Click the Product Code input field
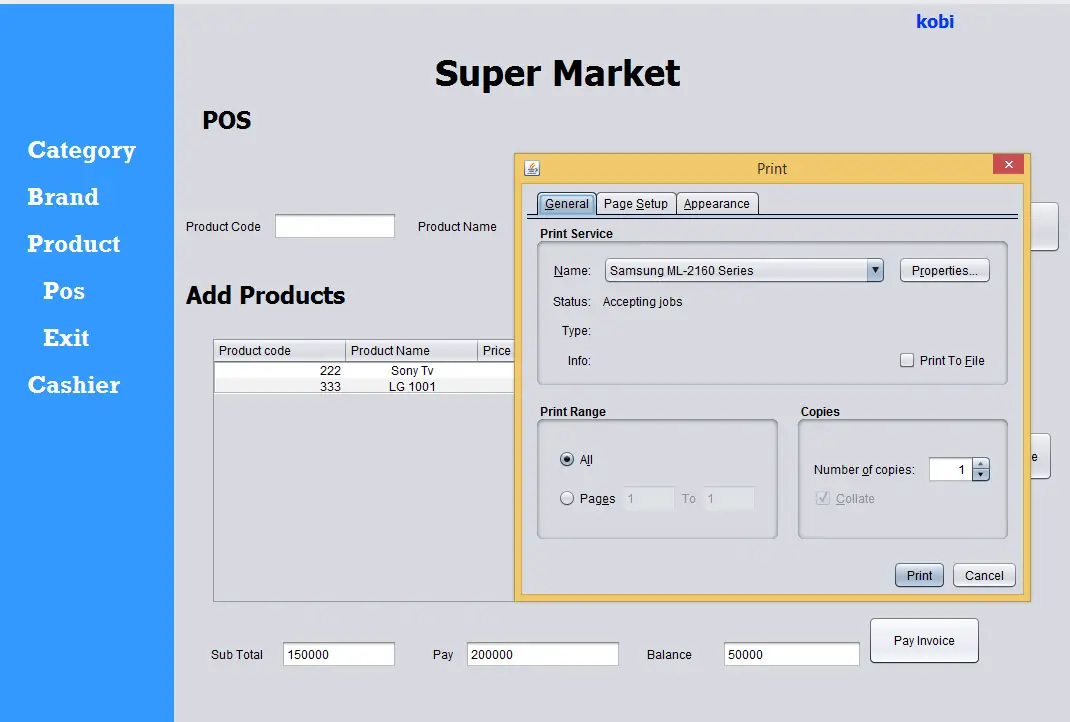The image size is (1070, 722). [335, 227]
